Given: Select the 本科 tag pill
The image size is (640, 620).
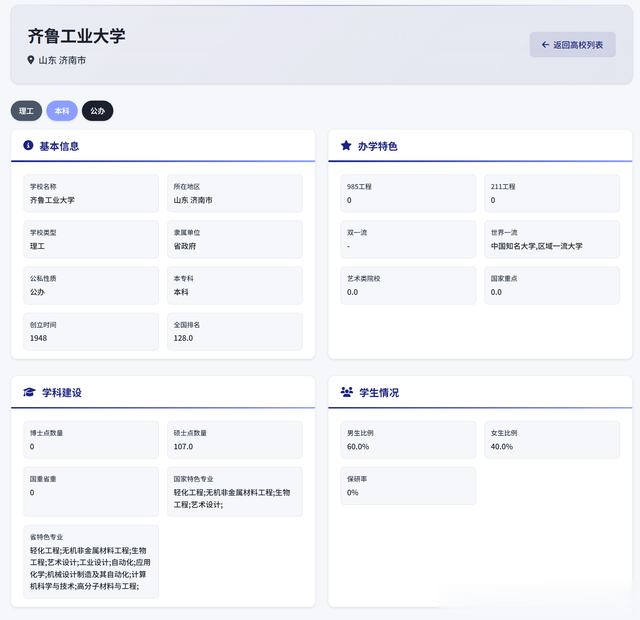Looking at the screenshot, I should (x=62, y=111).
